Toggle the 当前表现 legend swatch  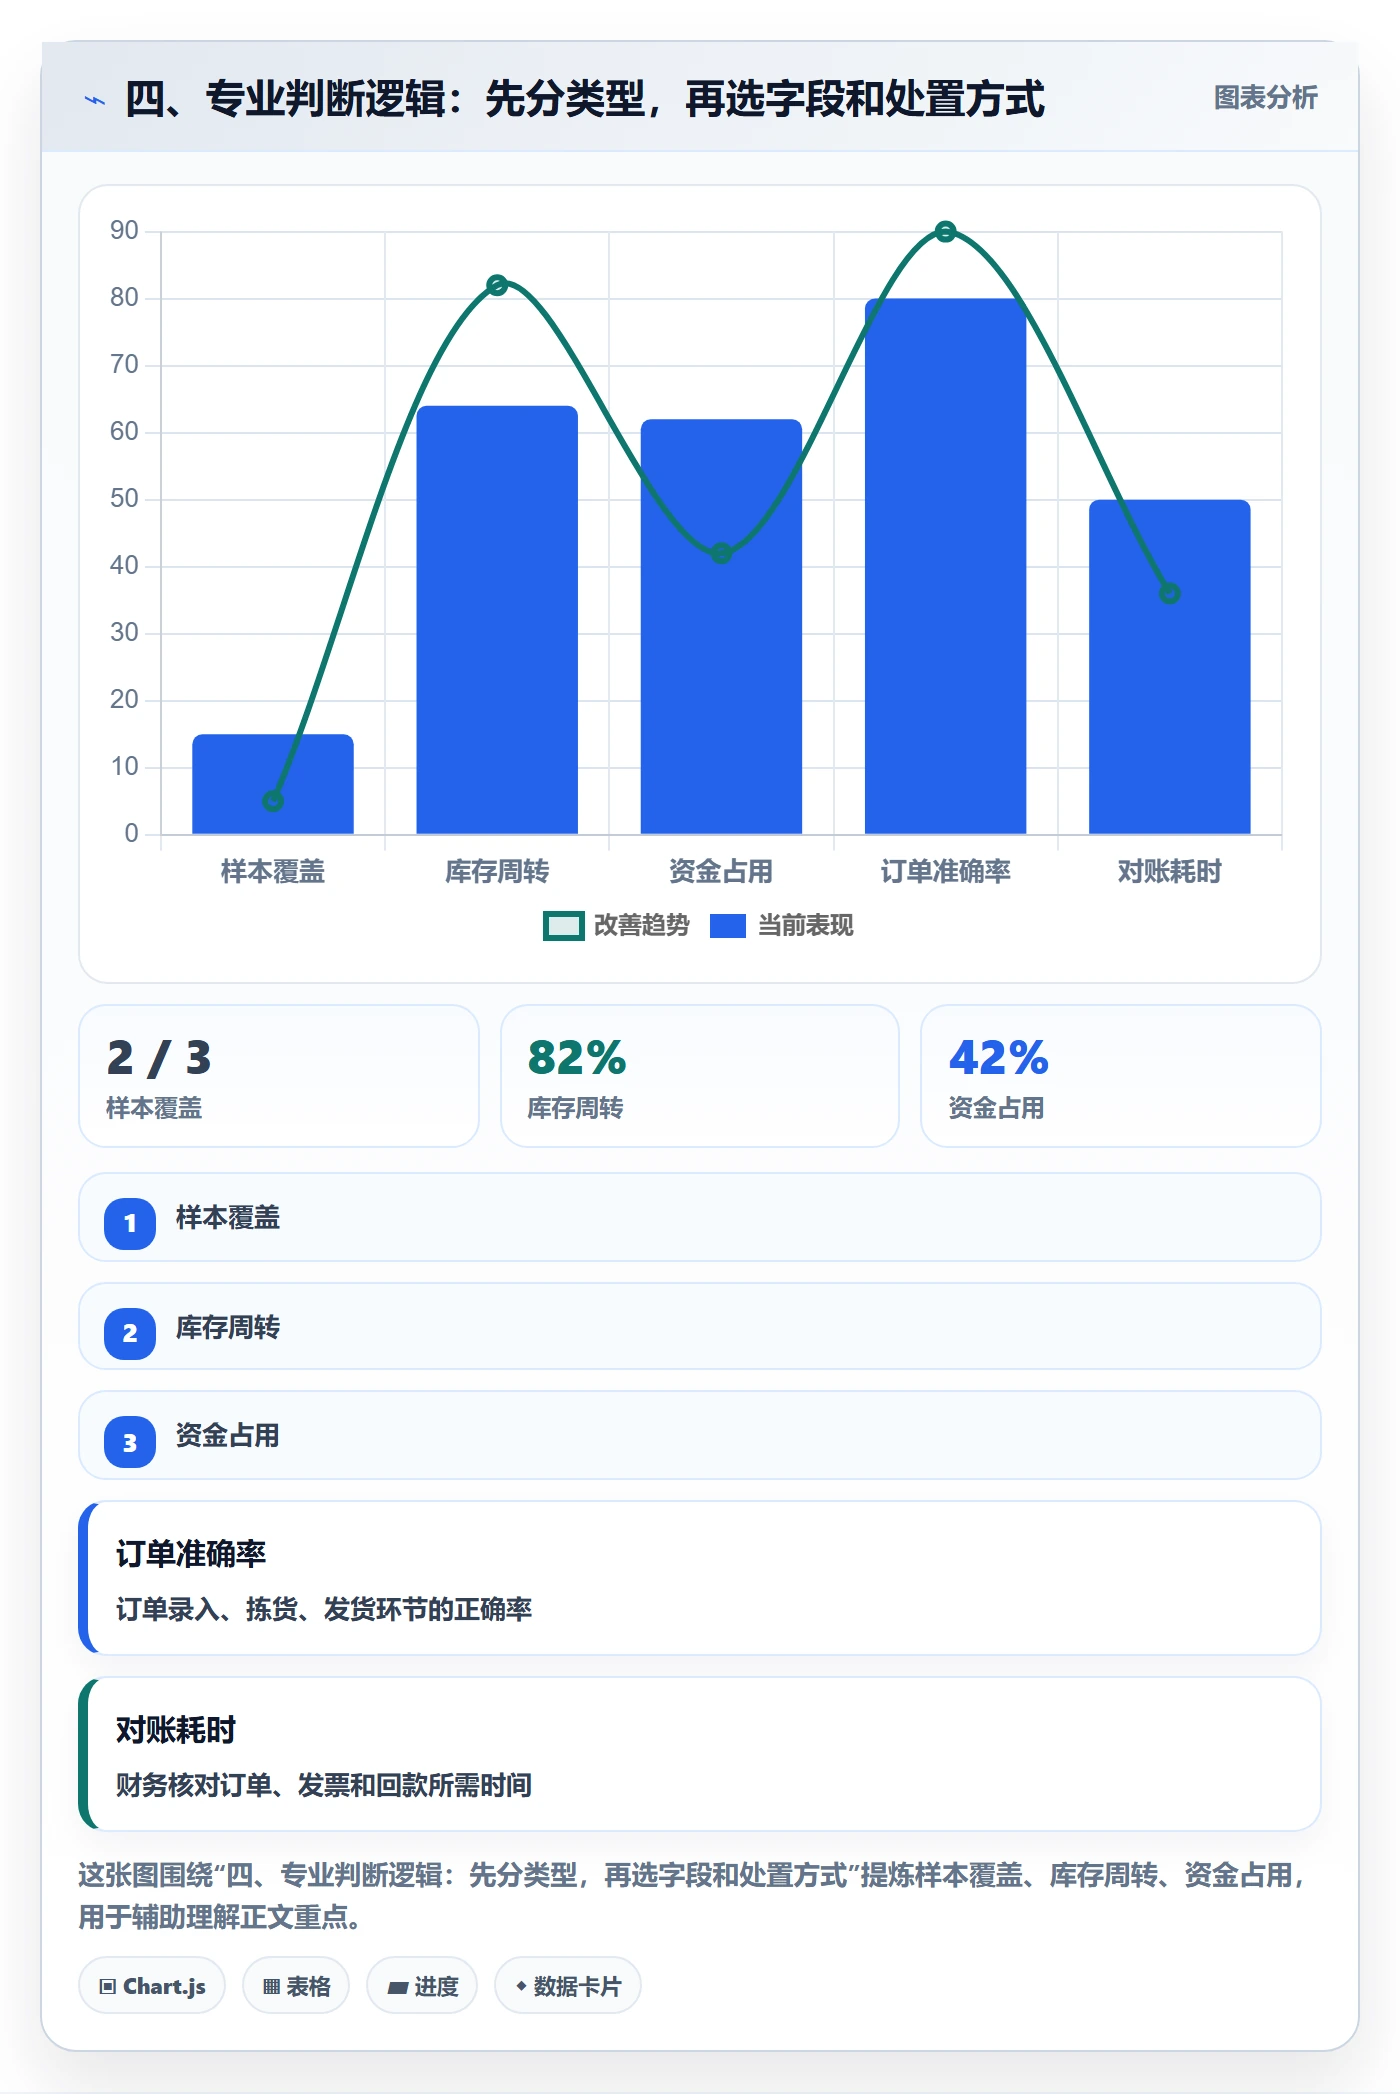pos(728,926)
